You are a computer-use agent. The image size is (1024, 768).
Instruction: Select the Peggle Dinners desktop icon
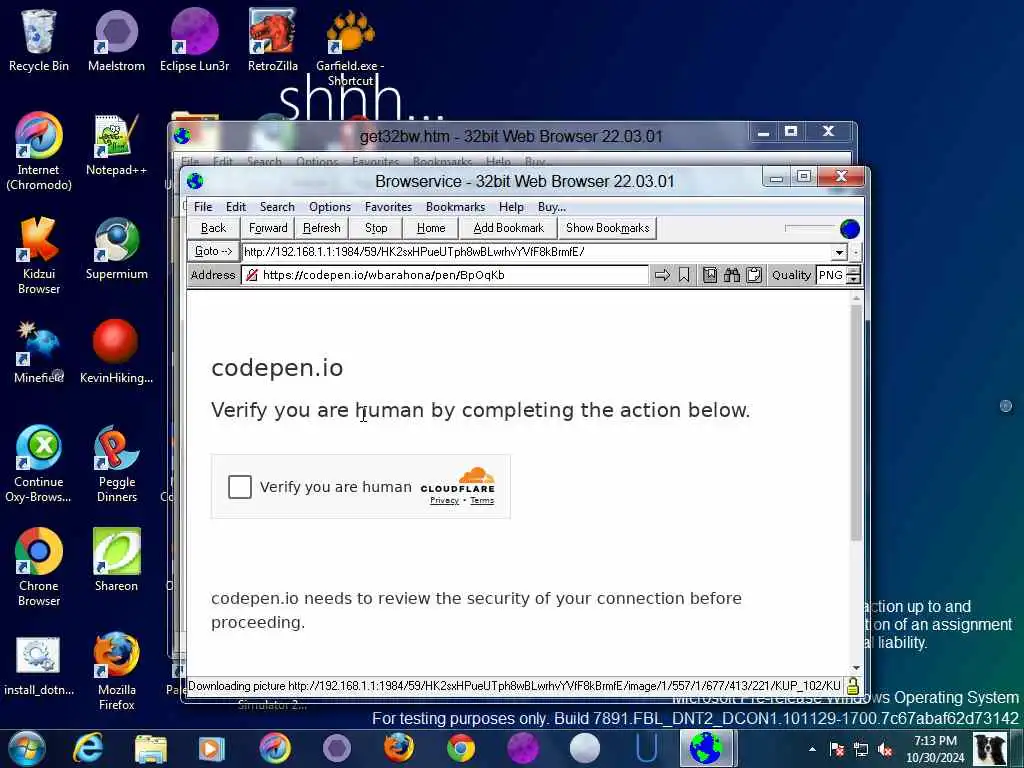tap(116, 464)
